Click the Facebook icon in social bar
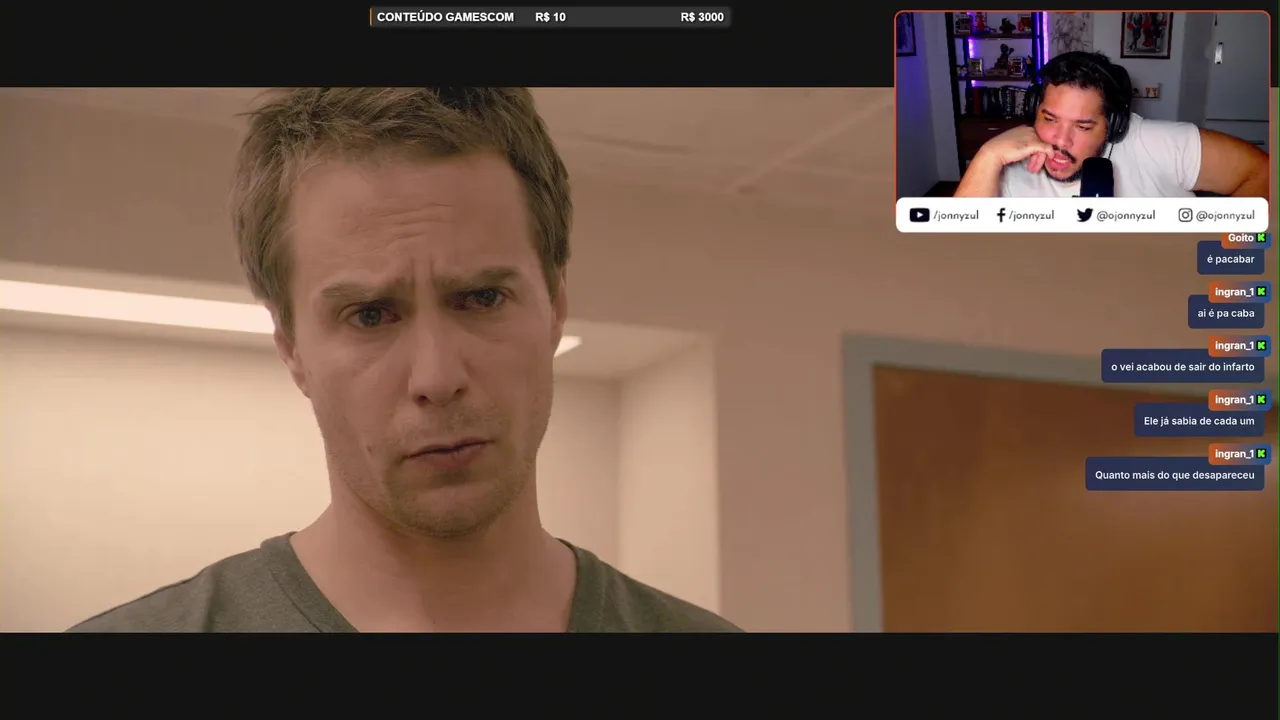Viewport: 1280px width, 720px height. click(x=1001, y=215)
